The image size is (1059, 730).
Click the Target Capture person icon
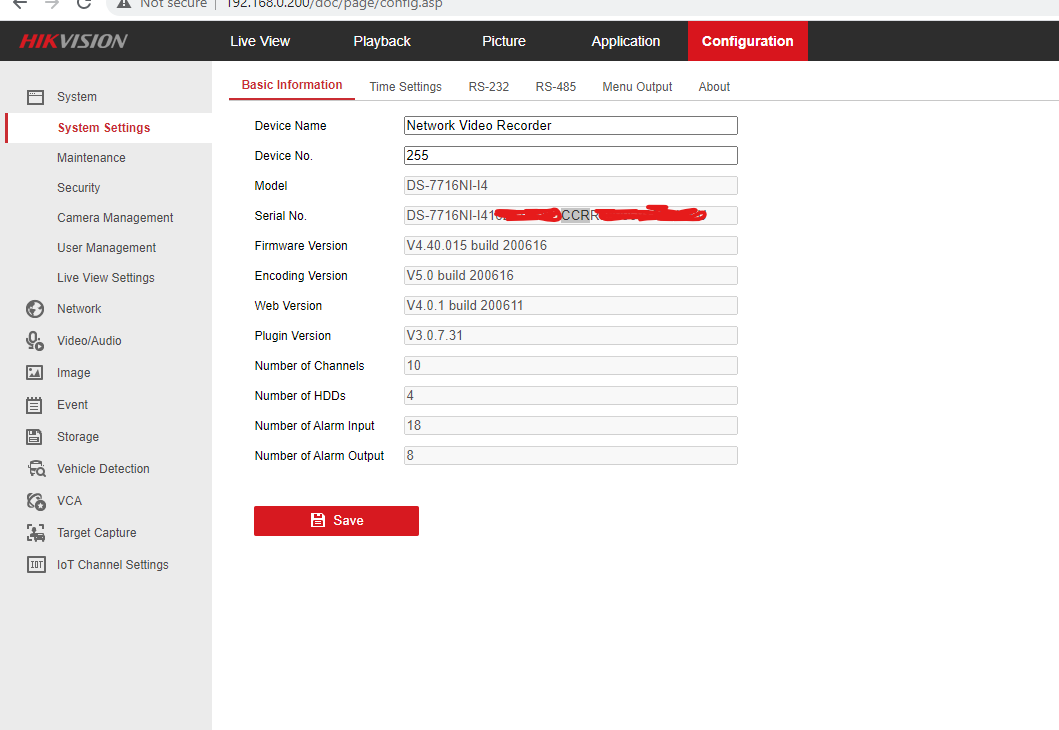pos(36,533)
